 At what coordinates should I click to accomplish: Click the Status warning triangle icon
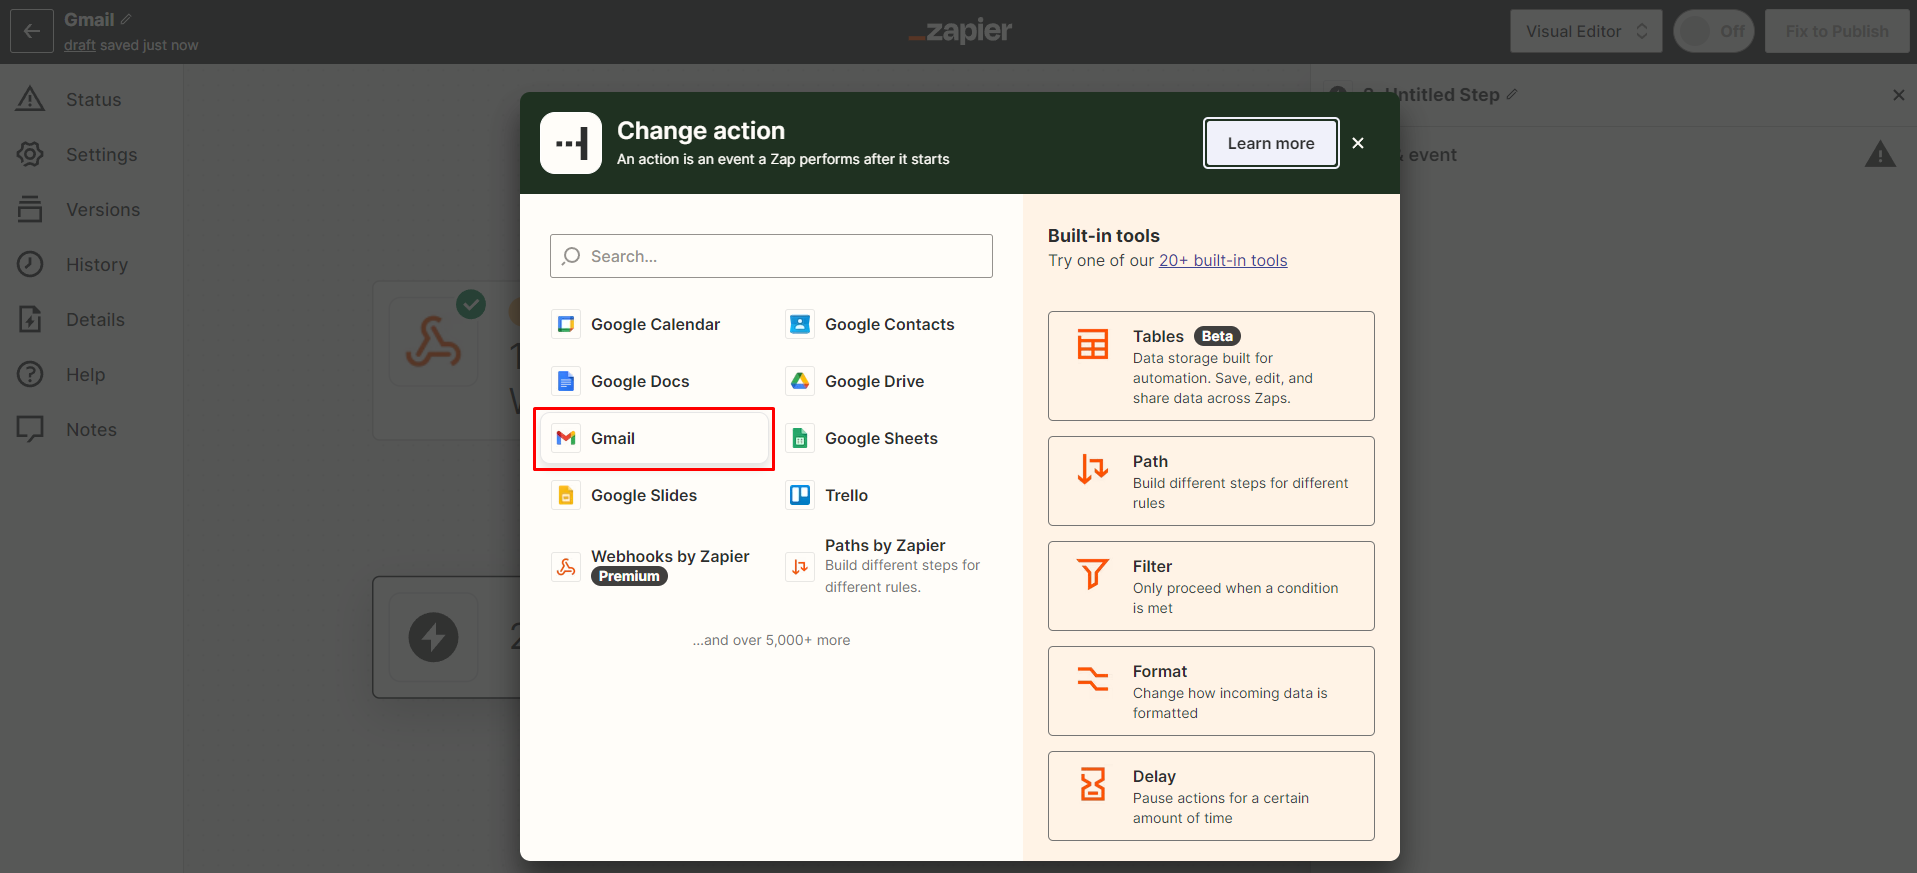click(x=30, y=99)
